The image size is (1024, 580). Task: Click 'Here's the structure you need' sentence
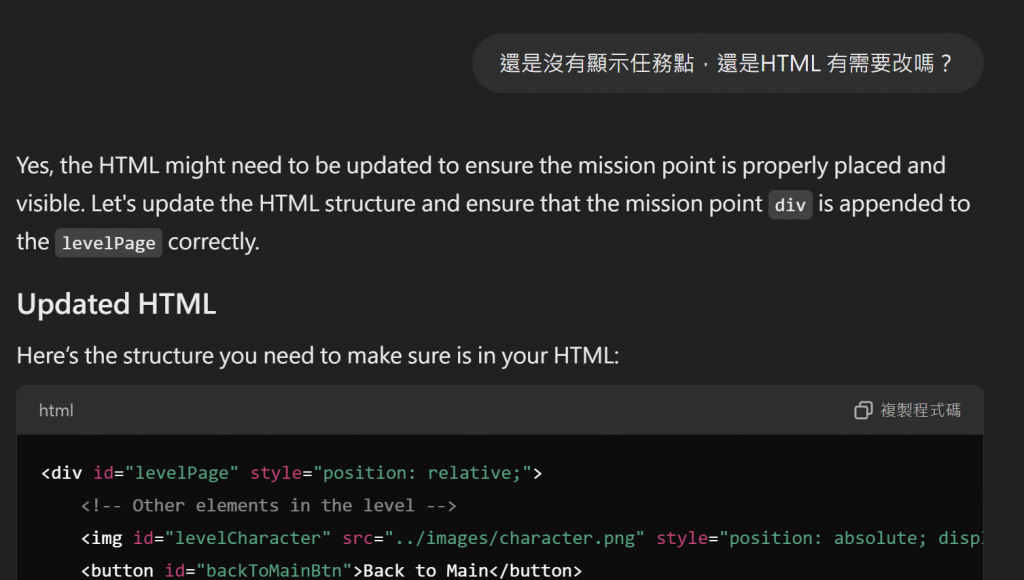[317, 356]
